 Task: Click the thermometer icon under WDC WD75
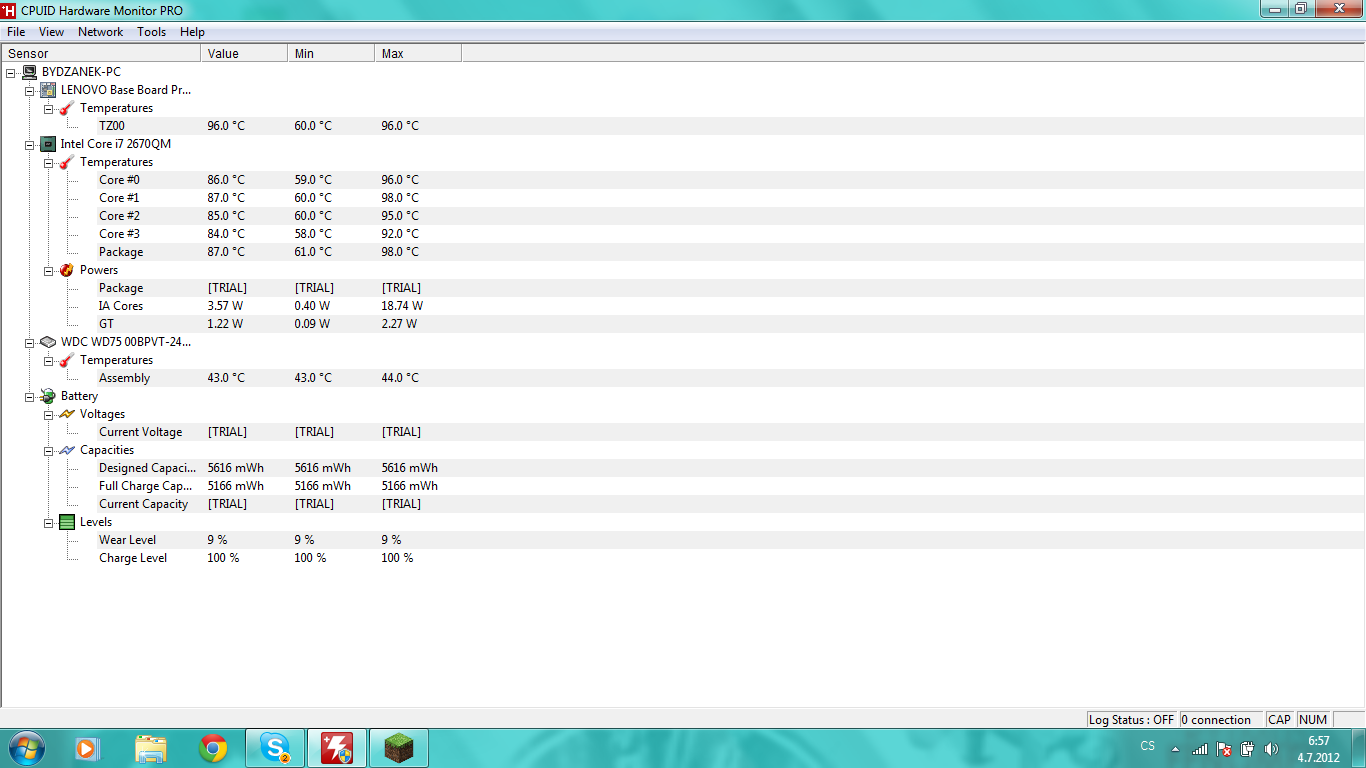pos(67,360)
